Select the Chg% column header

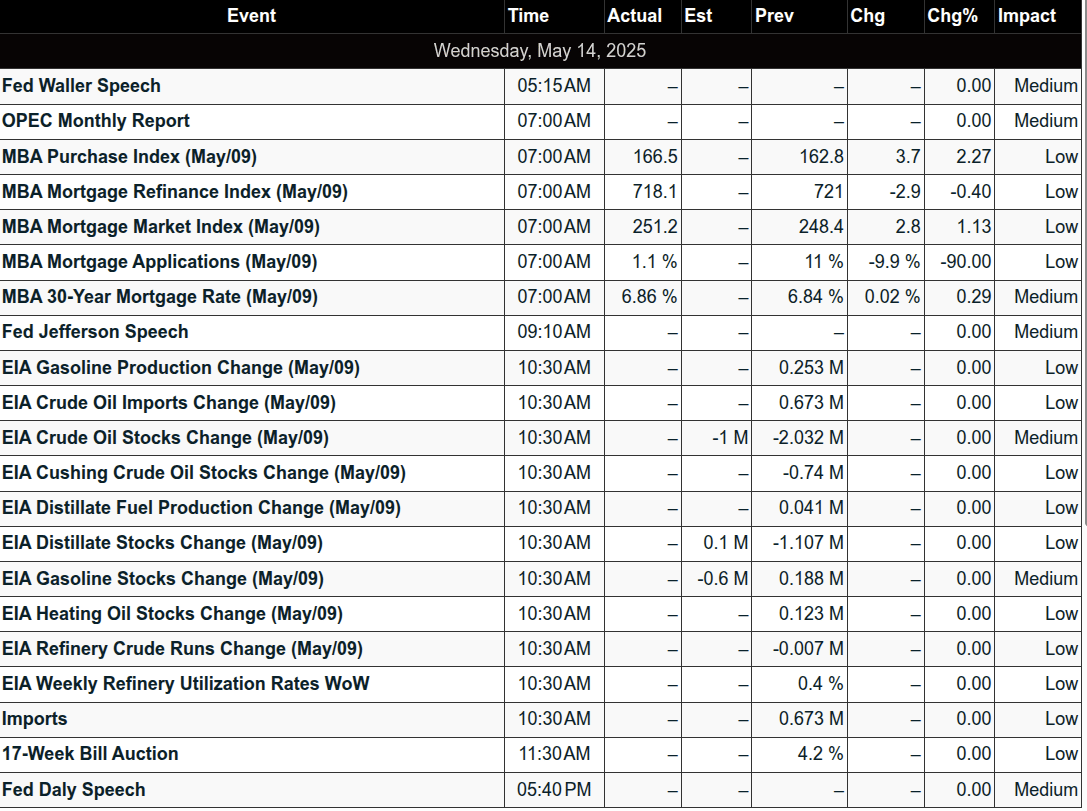point(953,16)
